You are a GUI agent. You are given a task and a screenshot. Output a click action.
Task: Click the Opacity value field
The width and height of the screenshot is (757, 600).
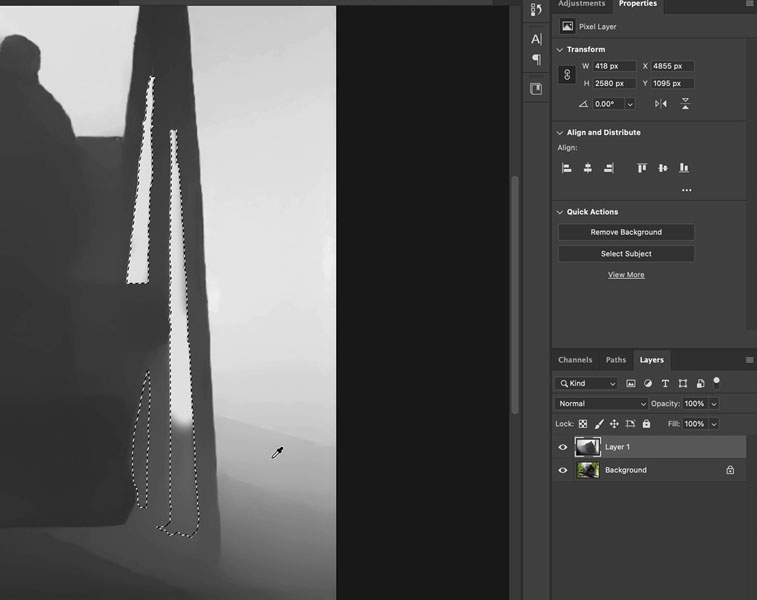coord(695,404)
